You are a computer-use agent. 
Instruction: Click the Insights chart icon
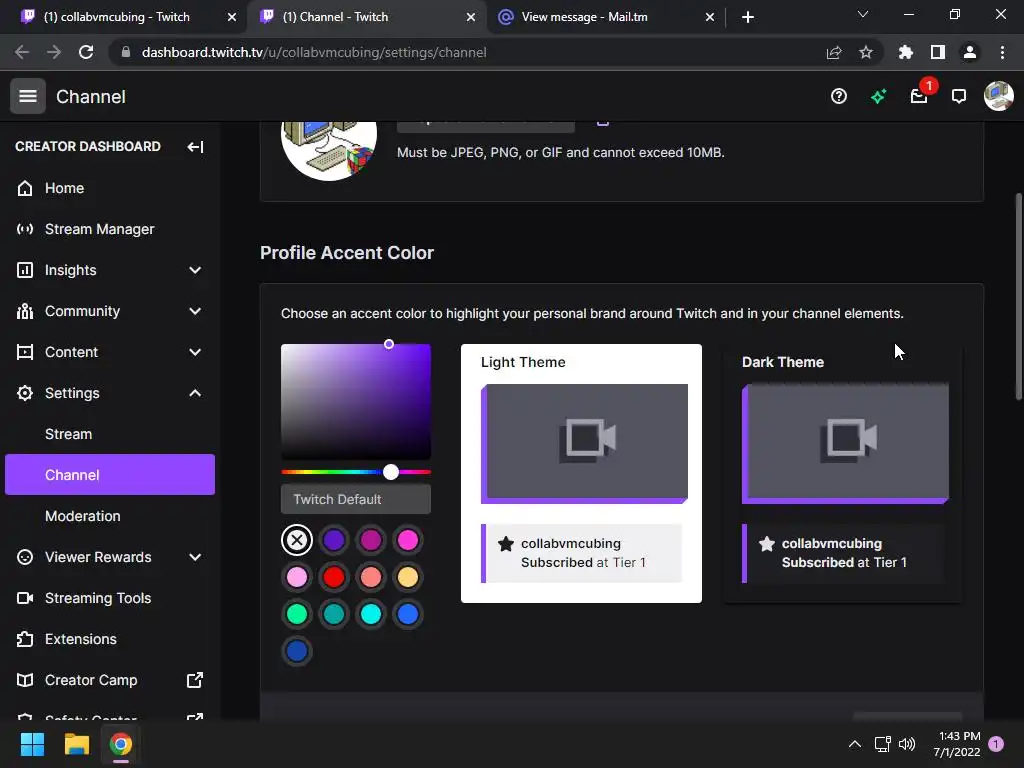(25, 270)
